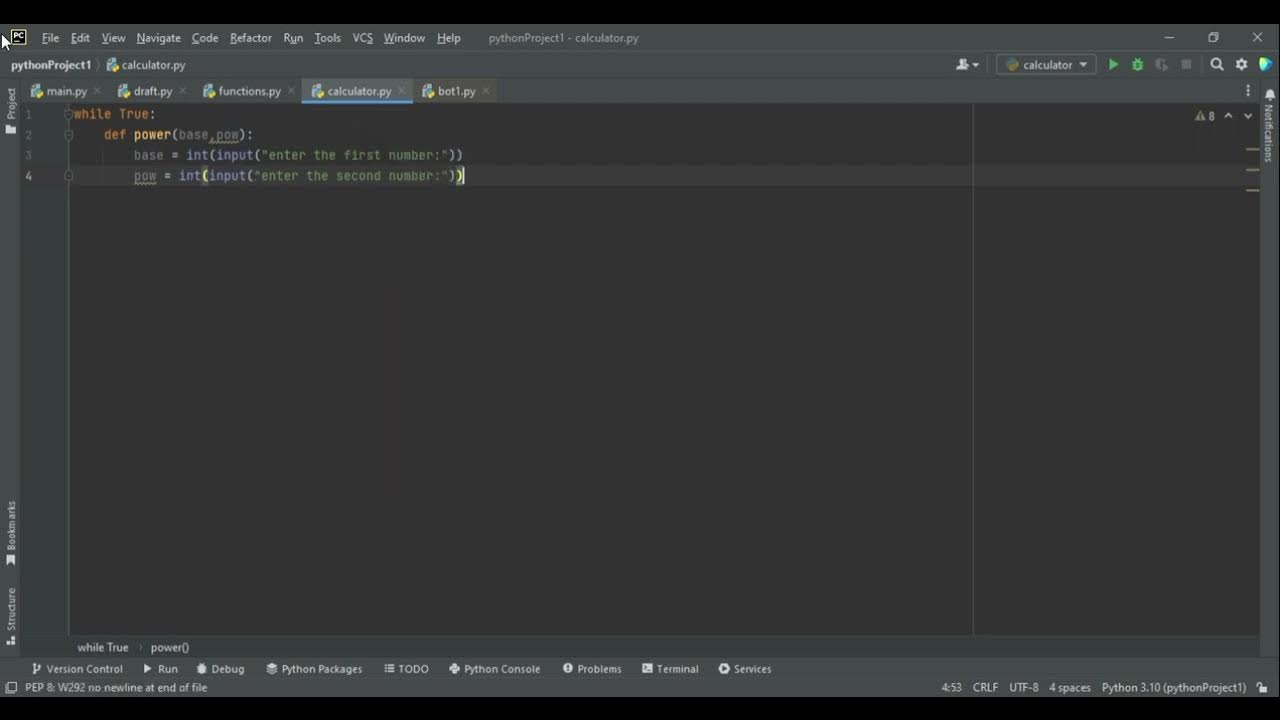Open the Code menu

[x=205, y=38]
